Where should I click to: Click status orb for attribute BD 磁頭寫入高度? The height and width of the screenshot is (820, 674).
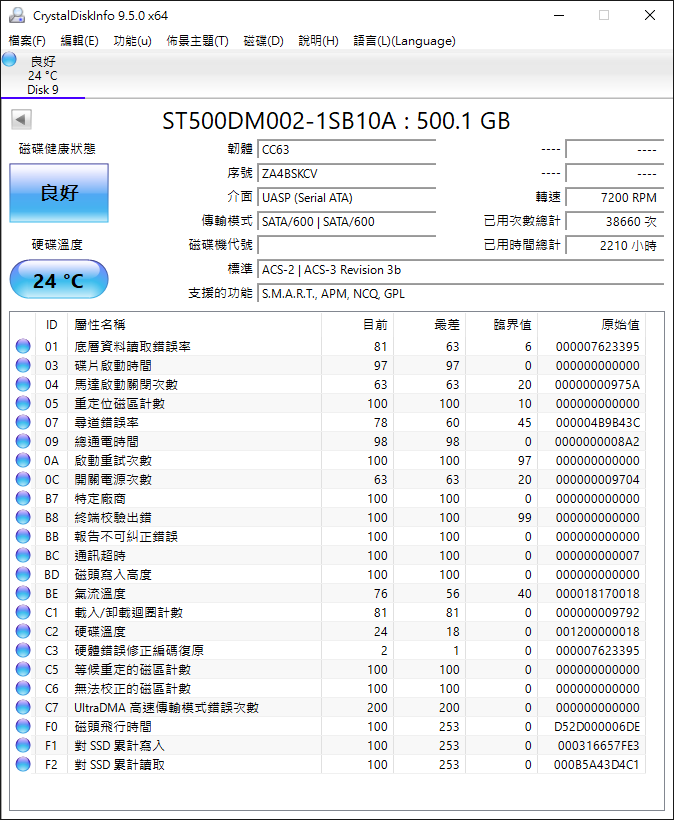click(x=23, y=574)
